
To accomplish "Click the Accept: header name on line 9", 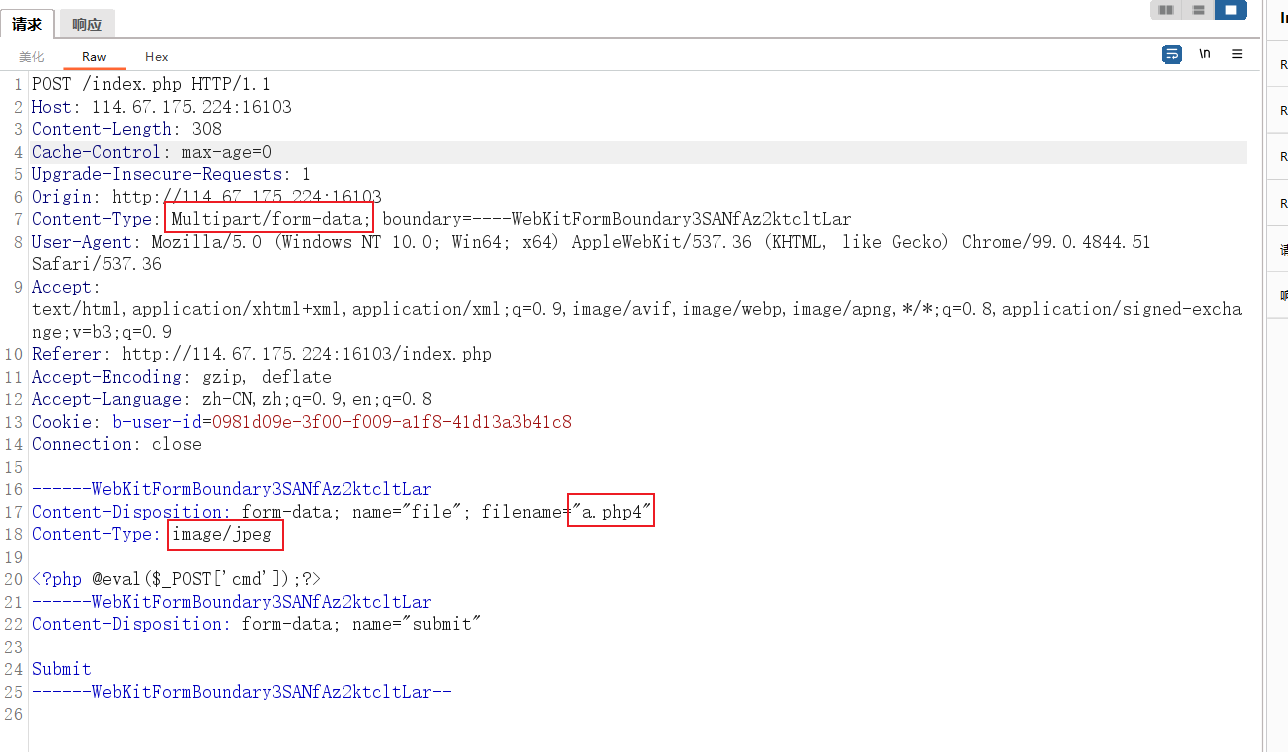I will point(67,287).
